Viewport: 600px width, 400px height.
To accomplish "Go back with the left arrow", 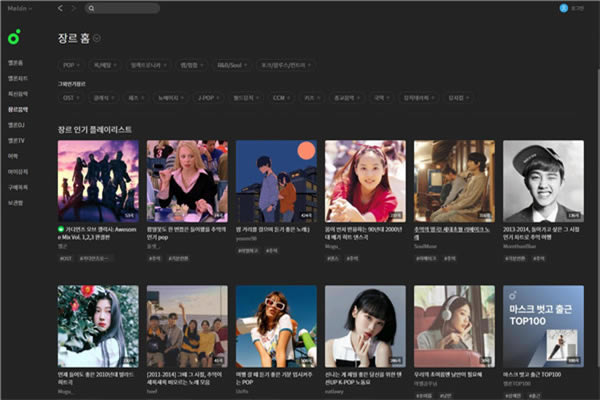I will coord(60,8).
